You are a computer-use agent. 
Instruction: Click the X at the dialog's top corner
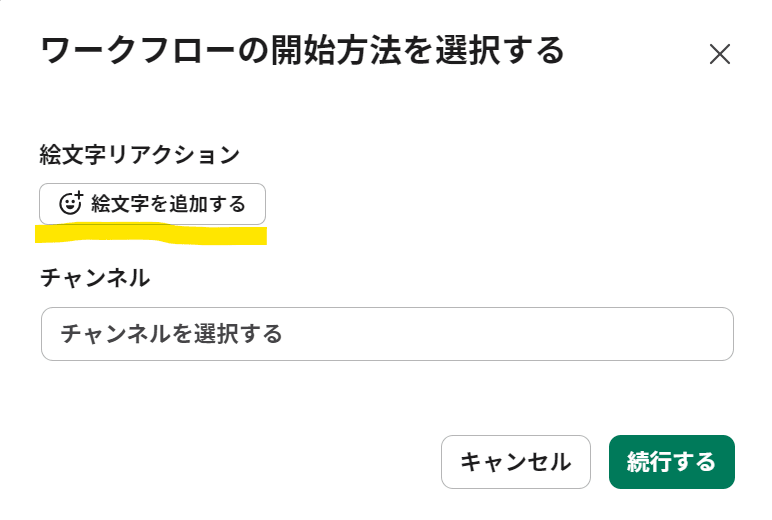coord(720,54)
